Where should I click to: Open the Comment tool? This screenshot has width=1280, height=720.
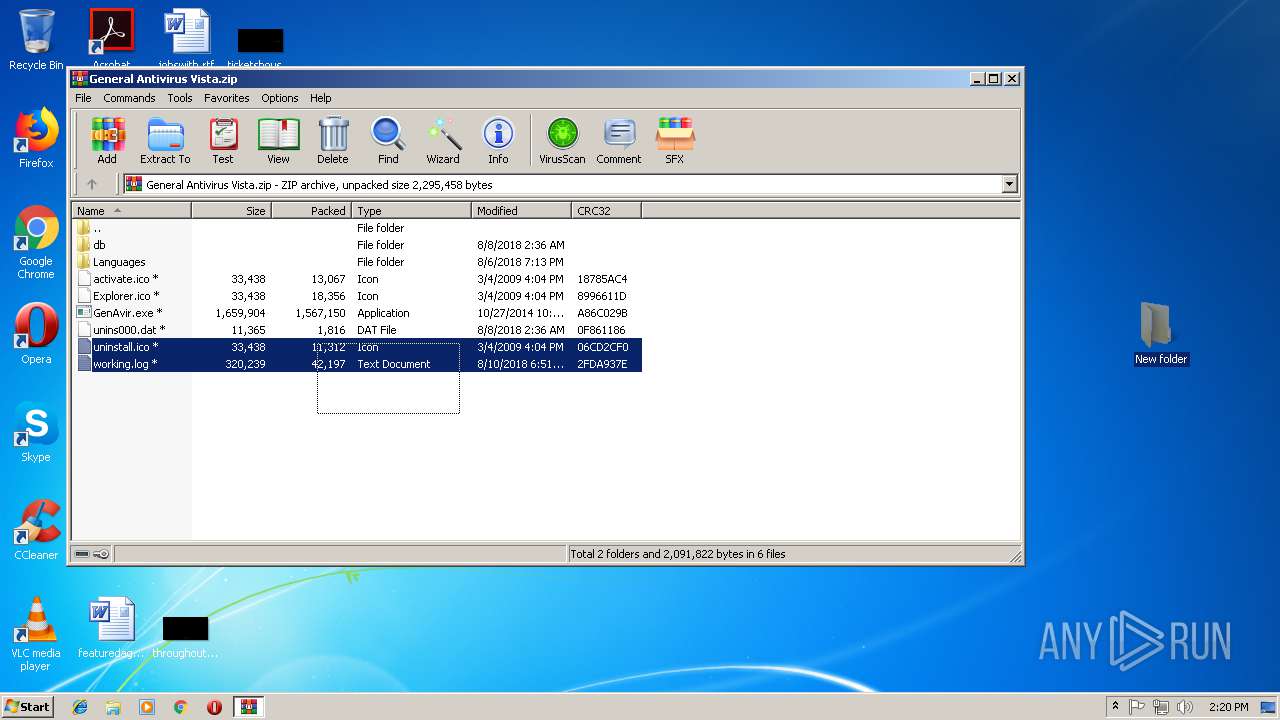pos(619,140)
